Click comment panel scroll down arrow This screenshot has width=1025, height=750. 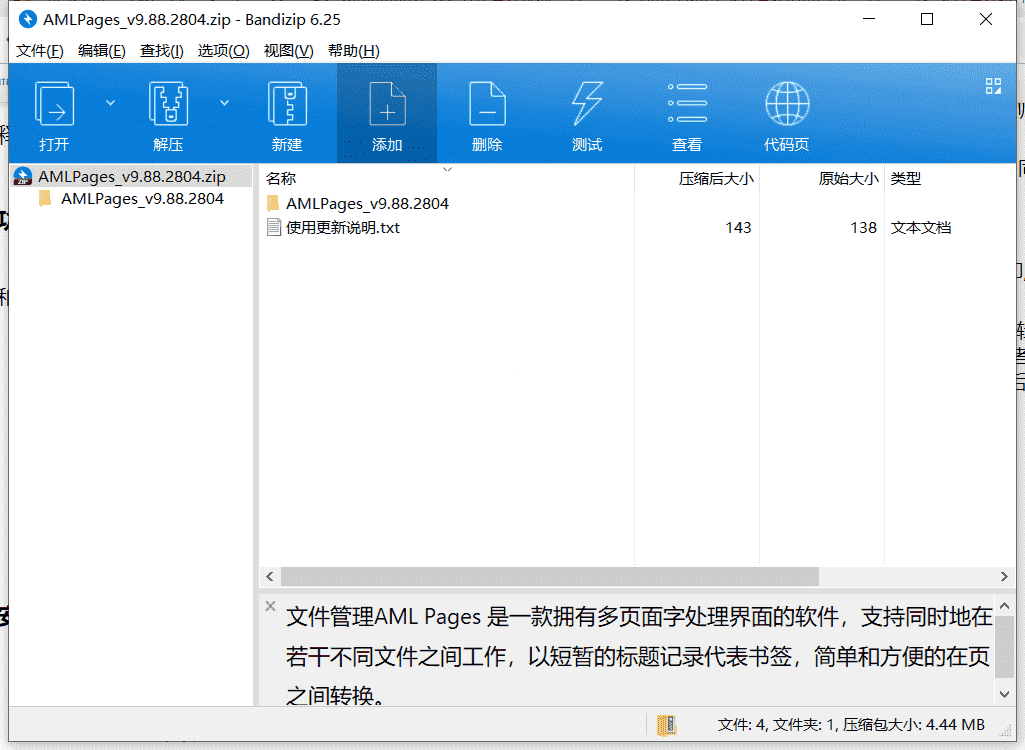1005,694
